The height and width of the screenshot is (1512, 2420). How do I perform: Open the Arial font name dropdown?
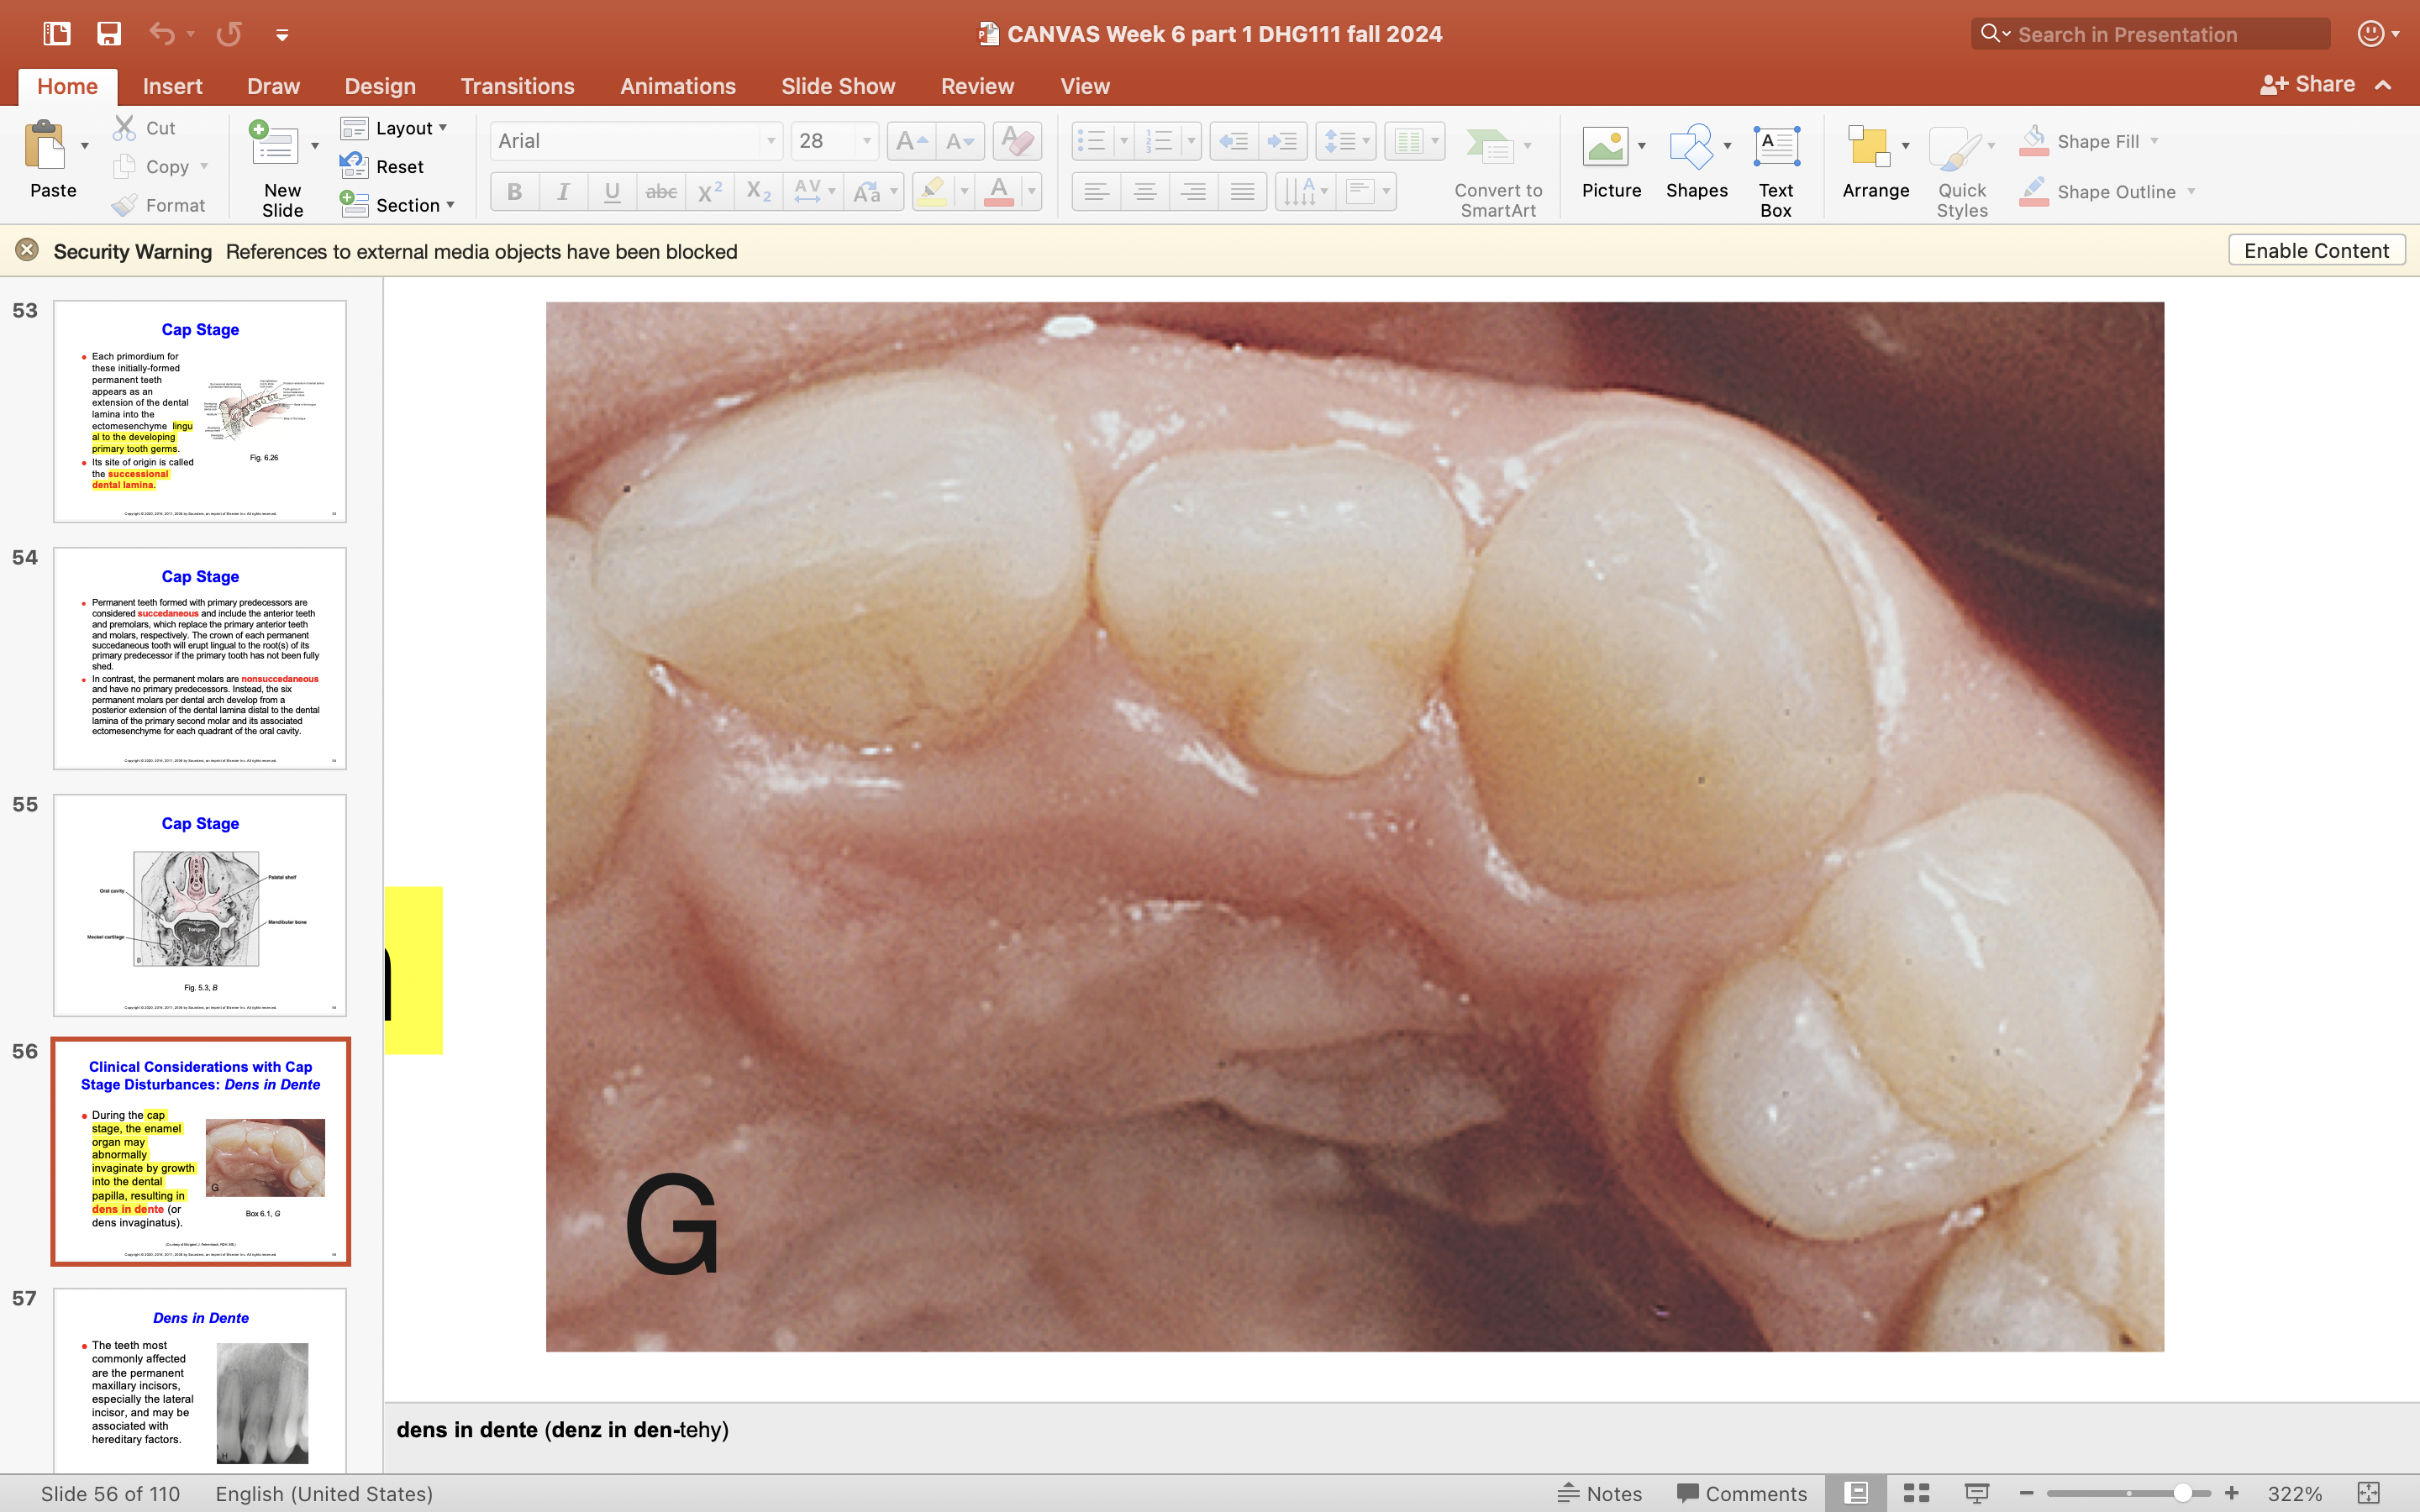pyautogui.click(x=770, y=141)
